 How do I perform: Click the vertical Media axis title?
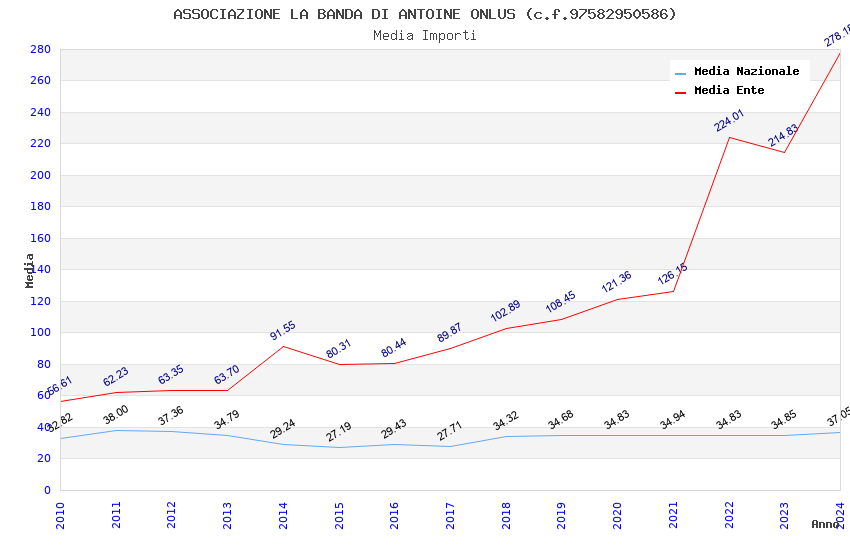(x=29, y=270)
